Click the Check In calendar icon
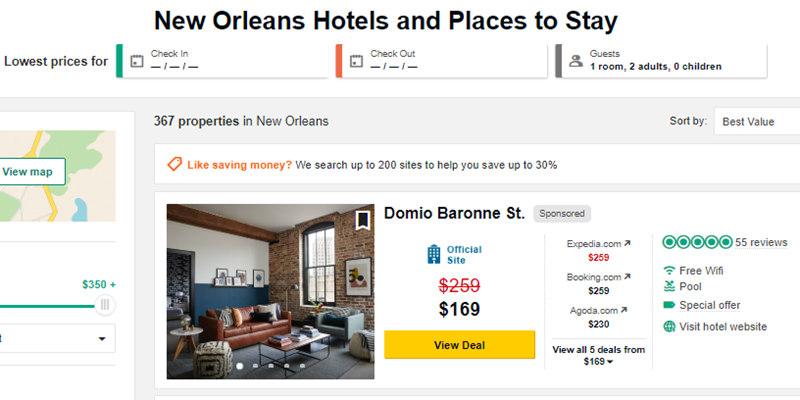Image resolution: width=800 pixels, height=400 pixels. coord(135,60)
